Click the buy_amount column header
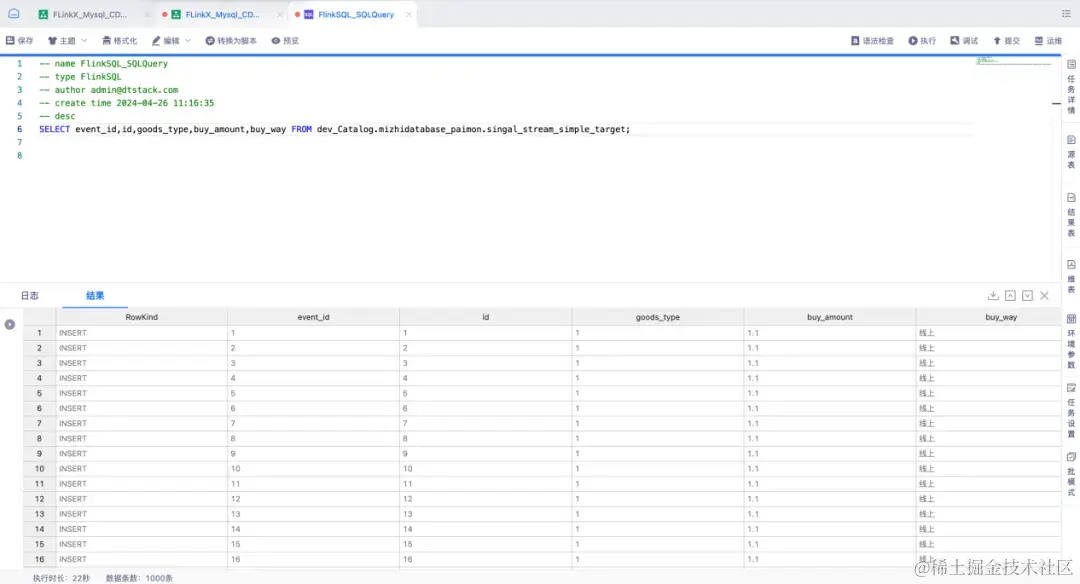The height and width of the screenshot is (584, 1080). [x=830, y=317]
